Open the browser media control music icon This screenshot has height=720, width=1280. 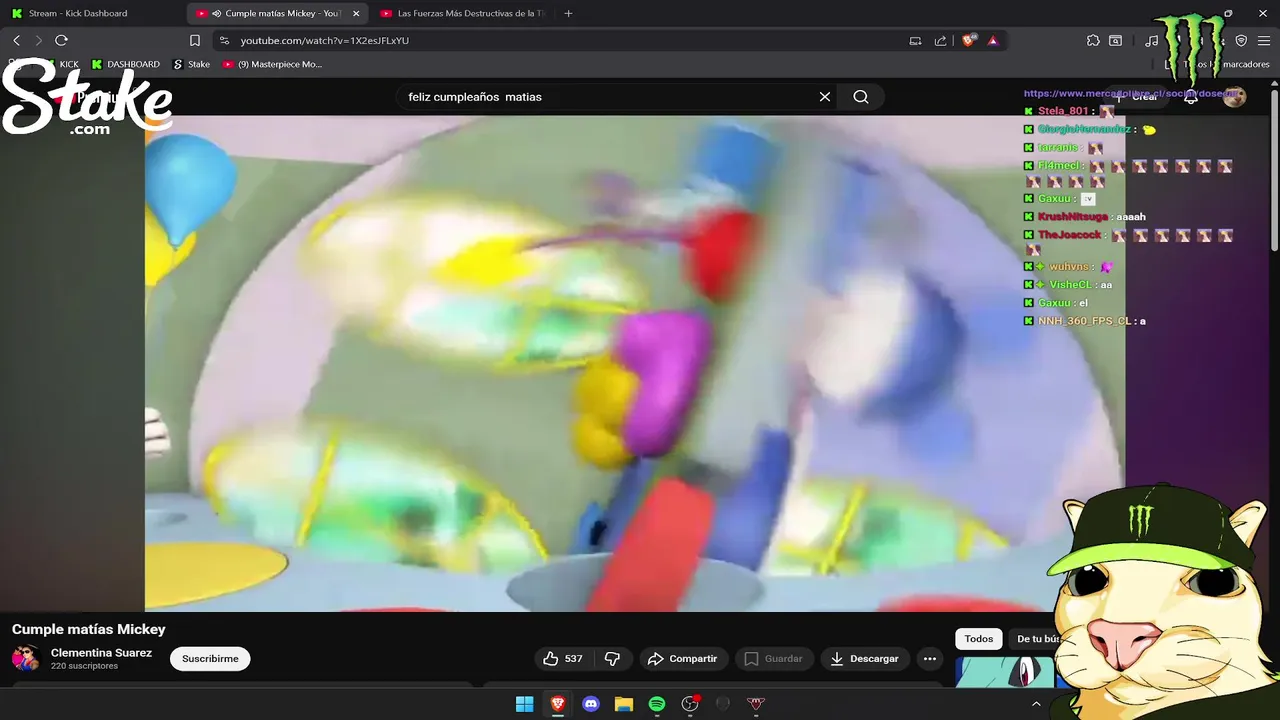pyautogui.click(x=1152, y=41)
